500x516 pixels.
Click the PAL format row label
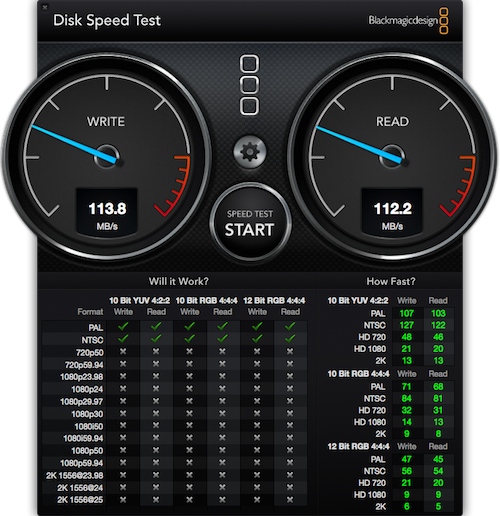point(96,328)
